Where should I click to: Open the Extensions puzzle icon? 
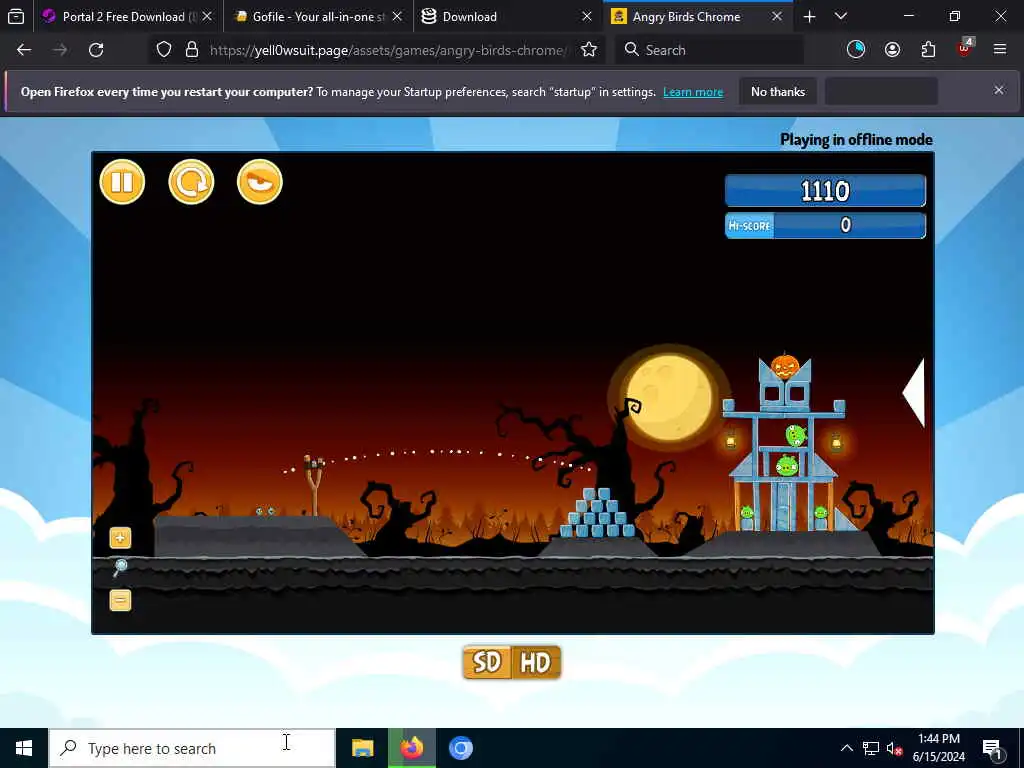929,50
